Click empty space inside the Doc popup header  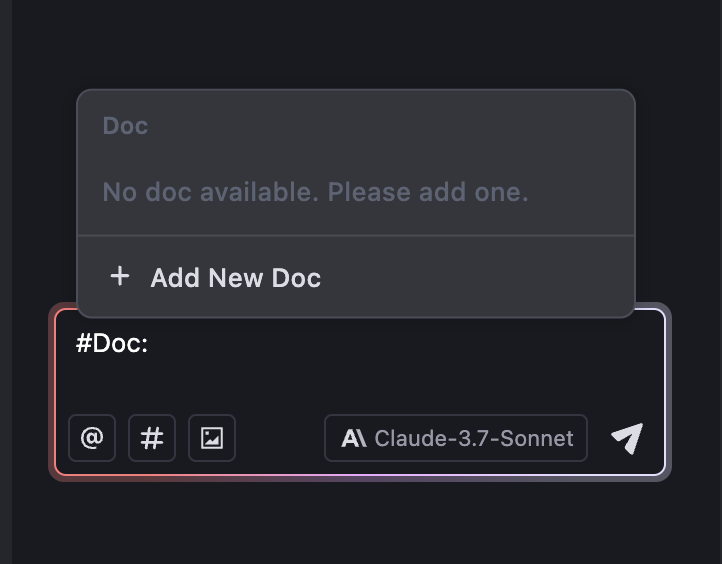(391, 126)
